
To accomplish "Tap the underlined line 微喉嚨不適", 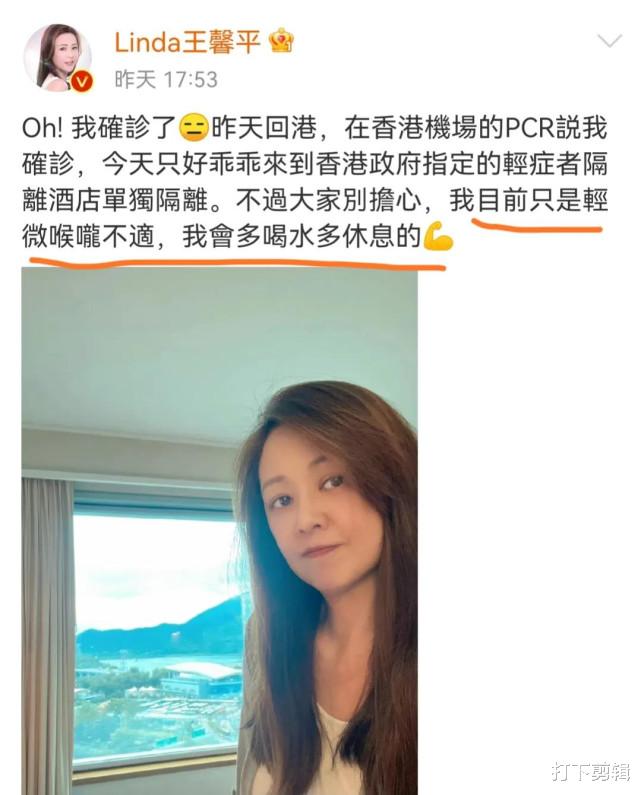I will pos(88,237).
